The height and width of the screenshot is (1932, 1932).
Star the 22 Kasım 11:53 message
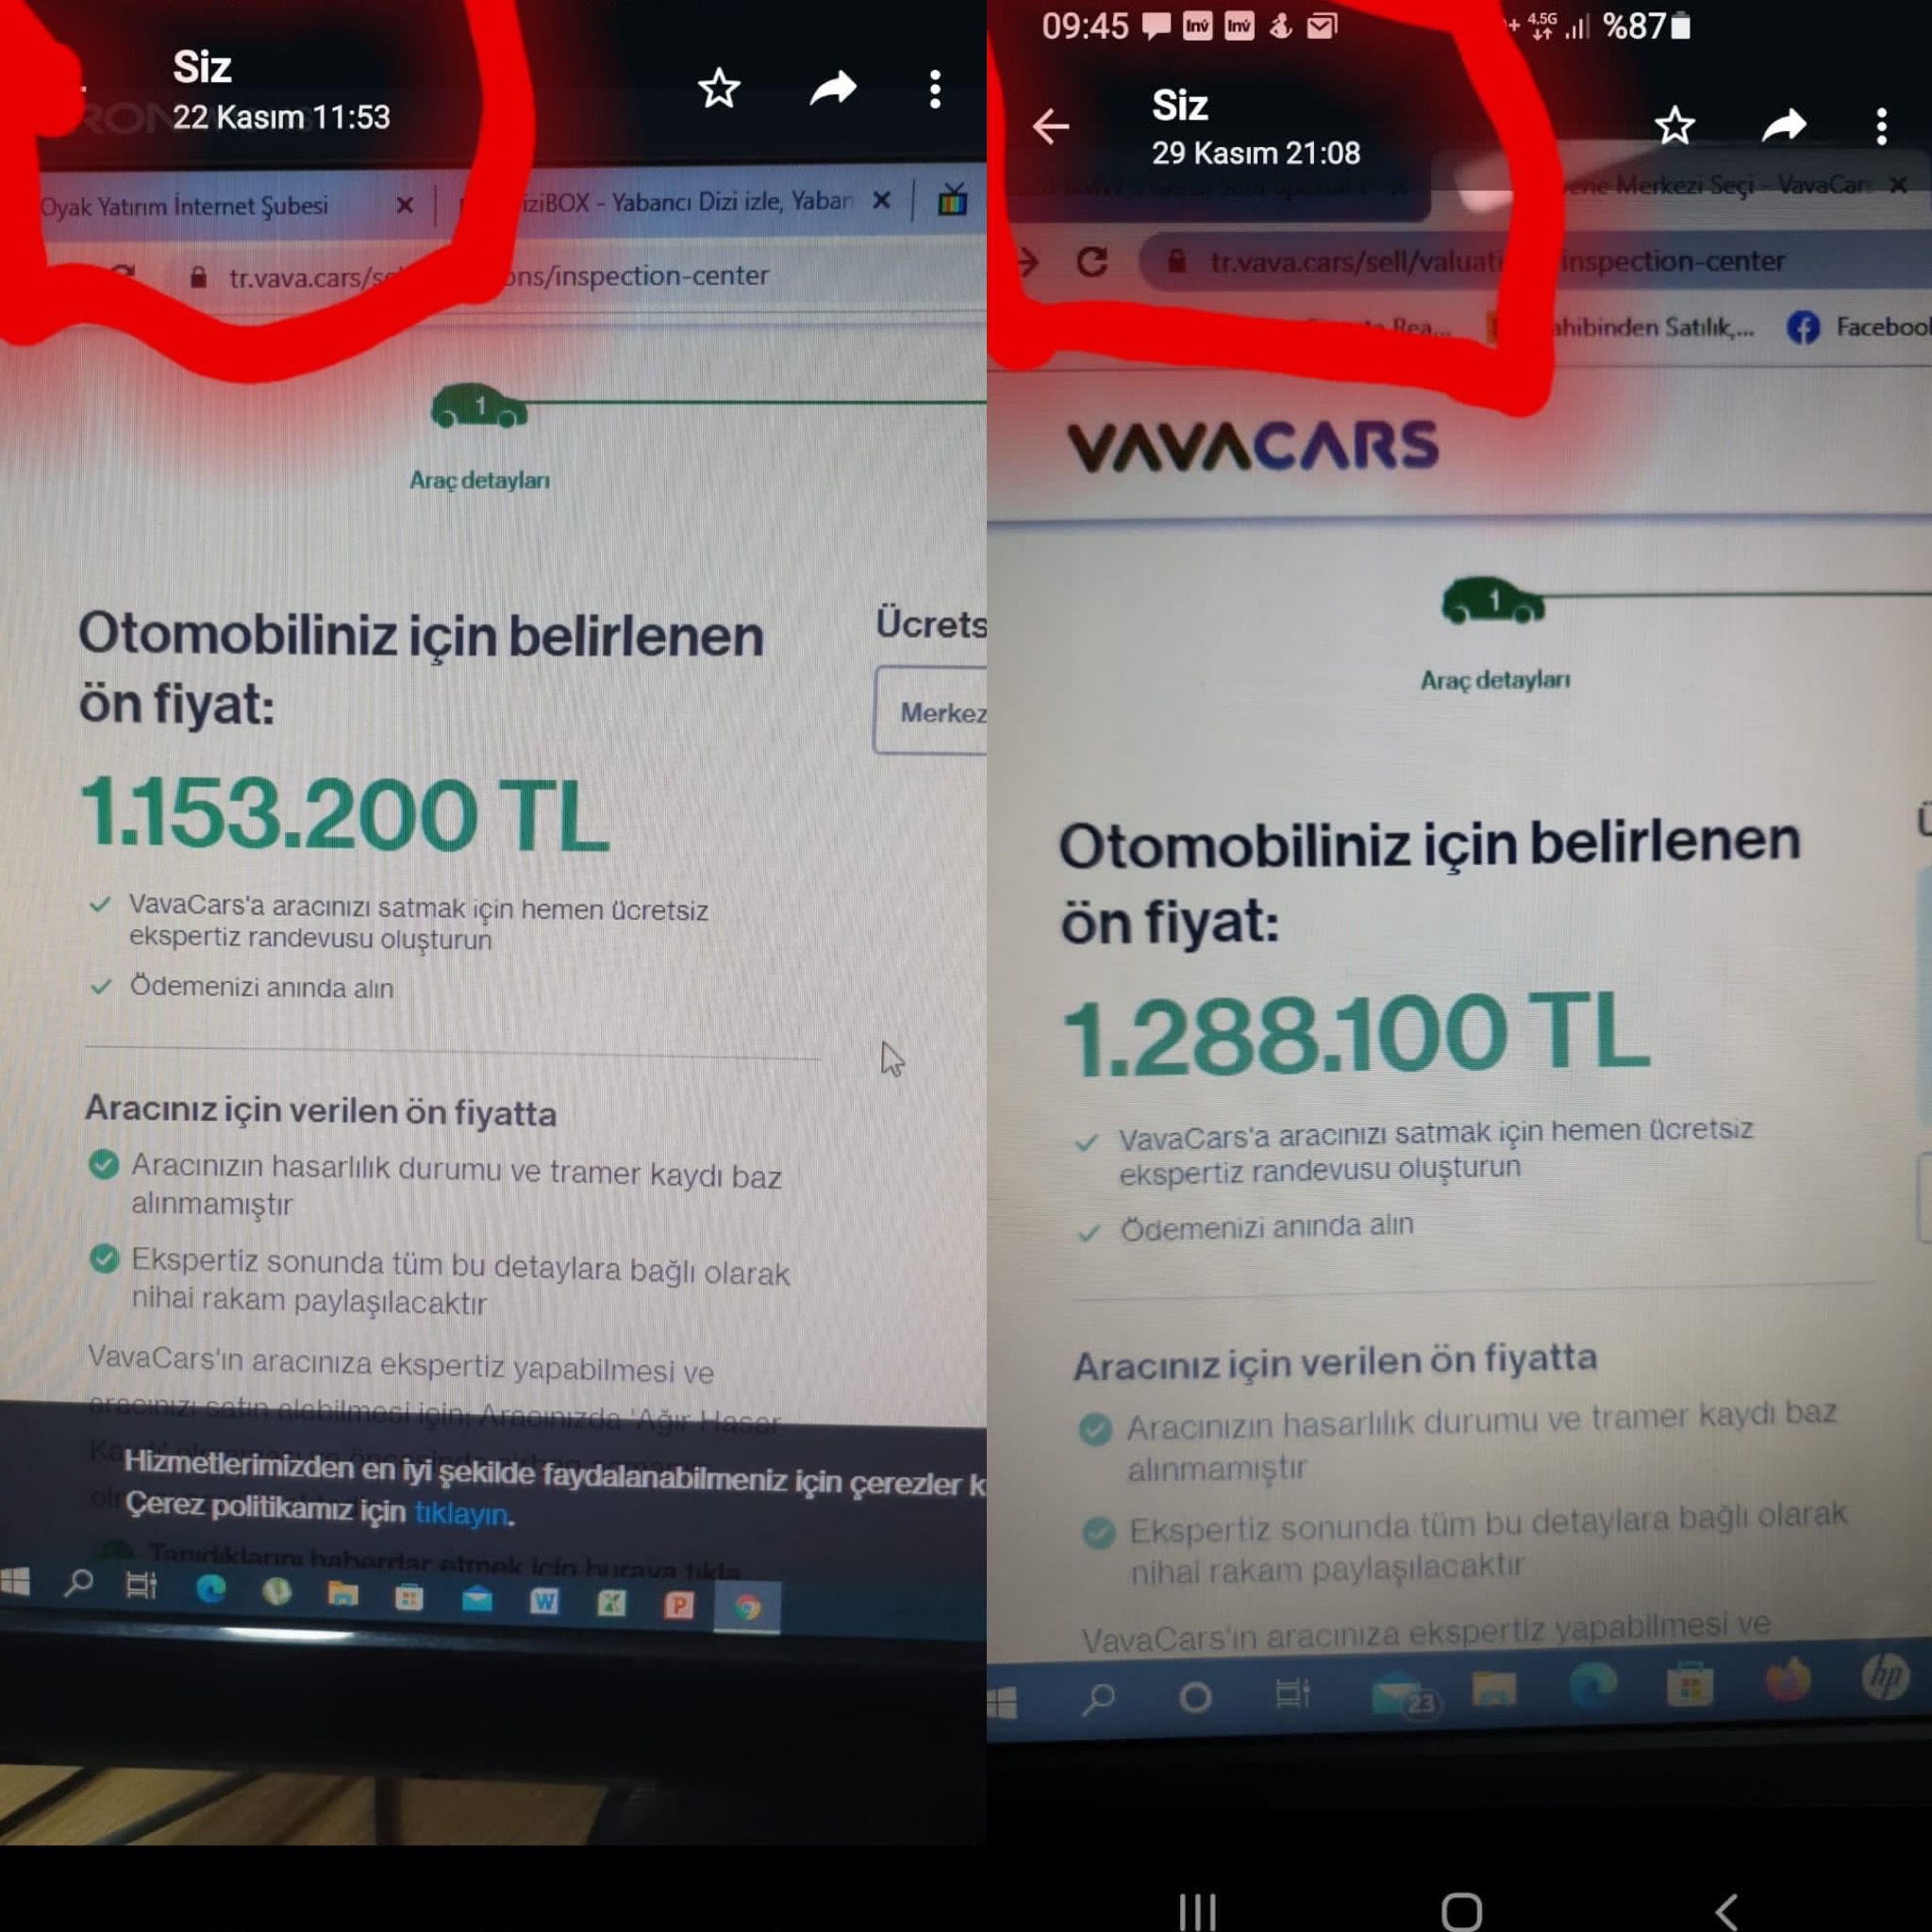tap(718, 90)
